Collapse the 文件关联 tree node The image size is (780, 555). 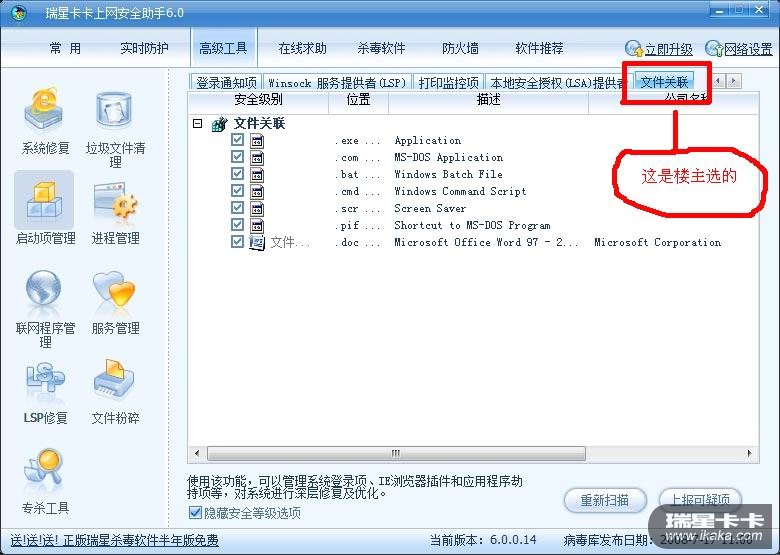[197, 123]
